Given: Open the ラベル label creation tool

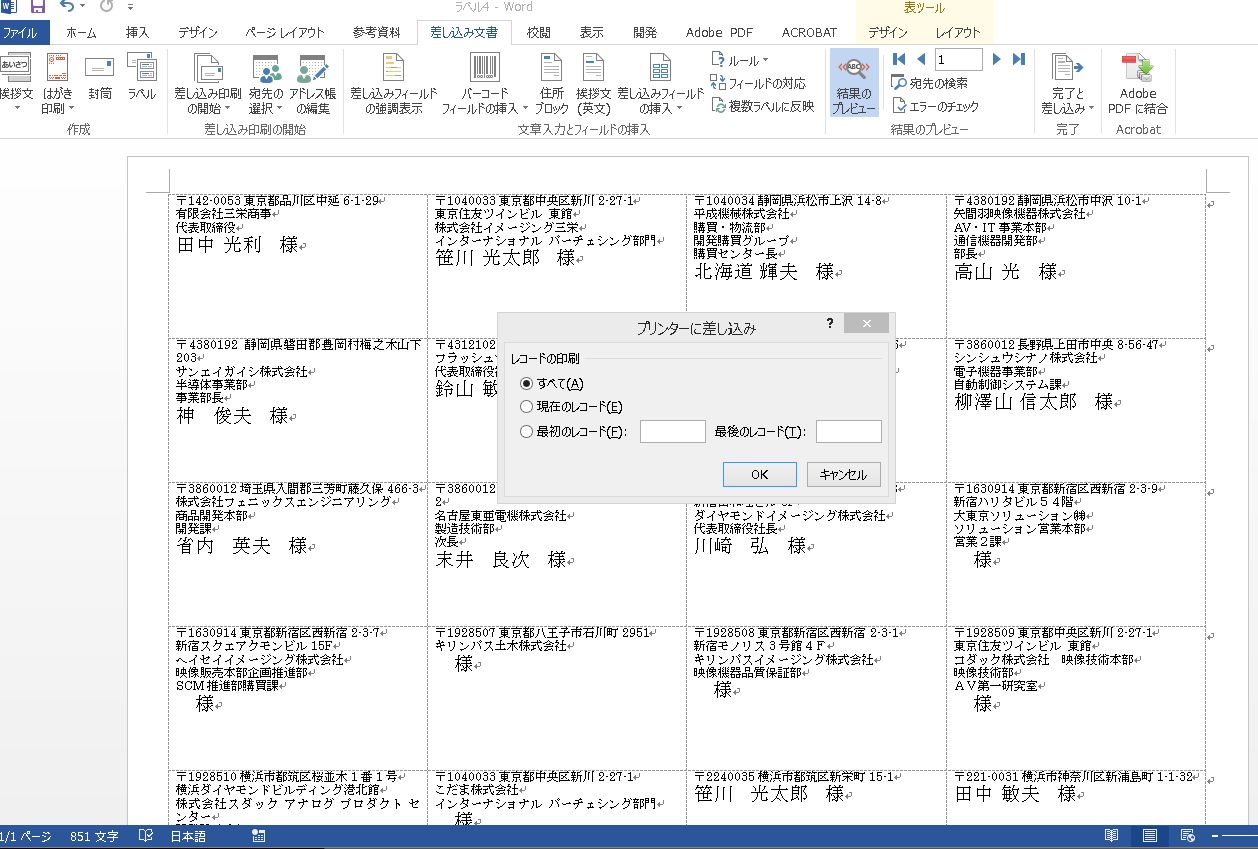Looking at the screenshot, I should [x=141, y=76].
